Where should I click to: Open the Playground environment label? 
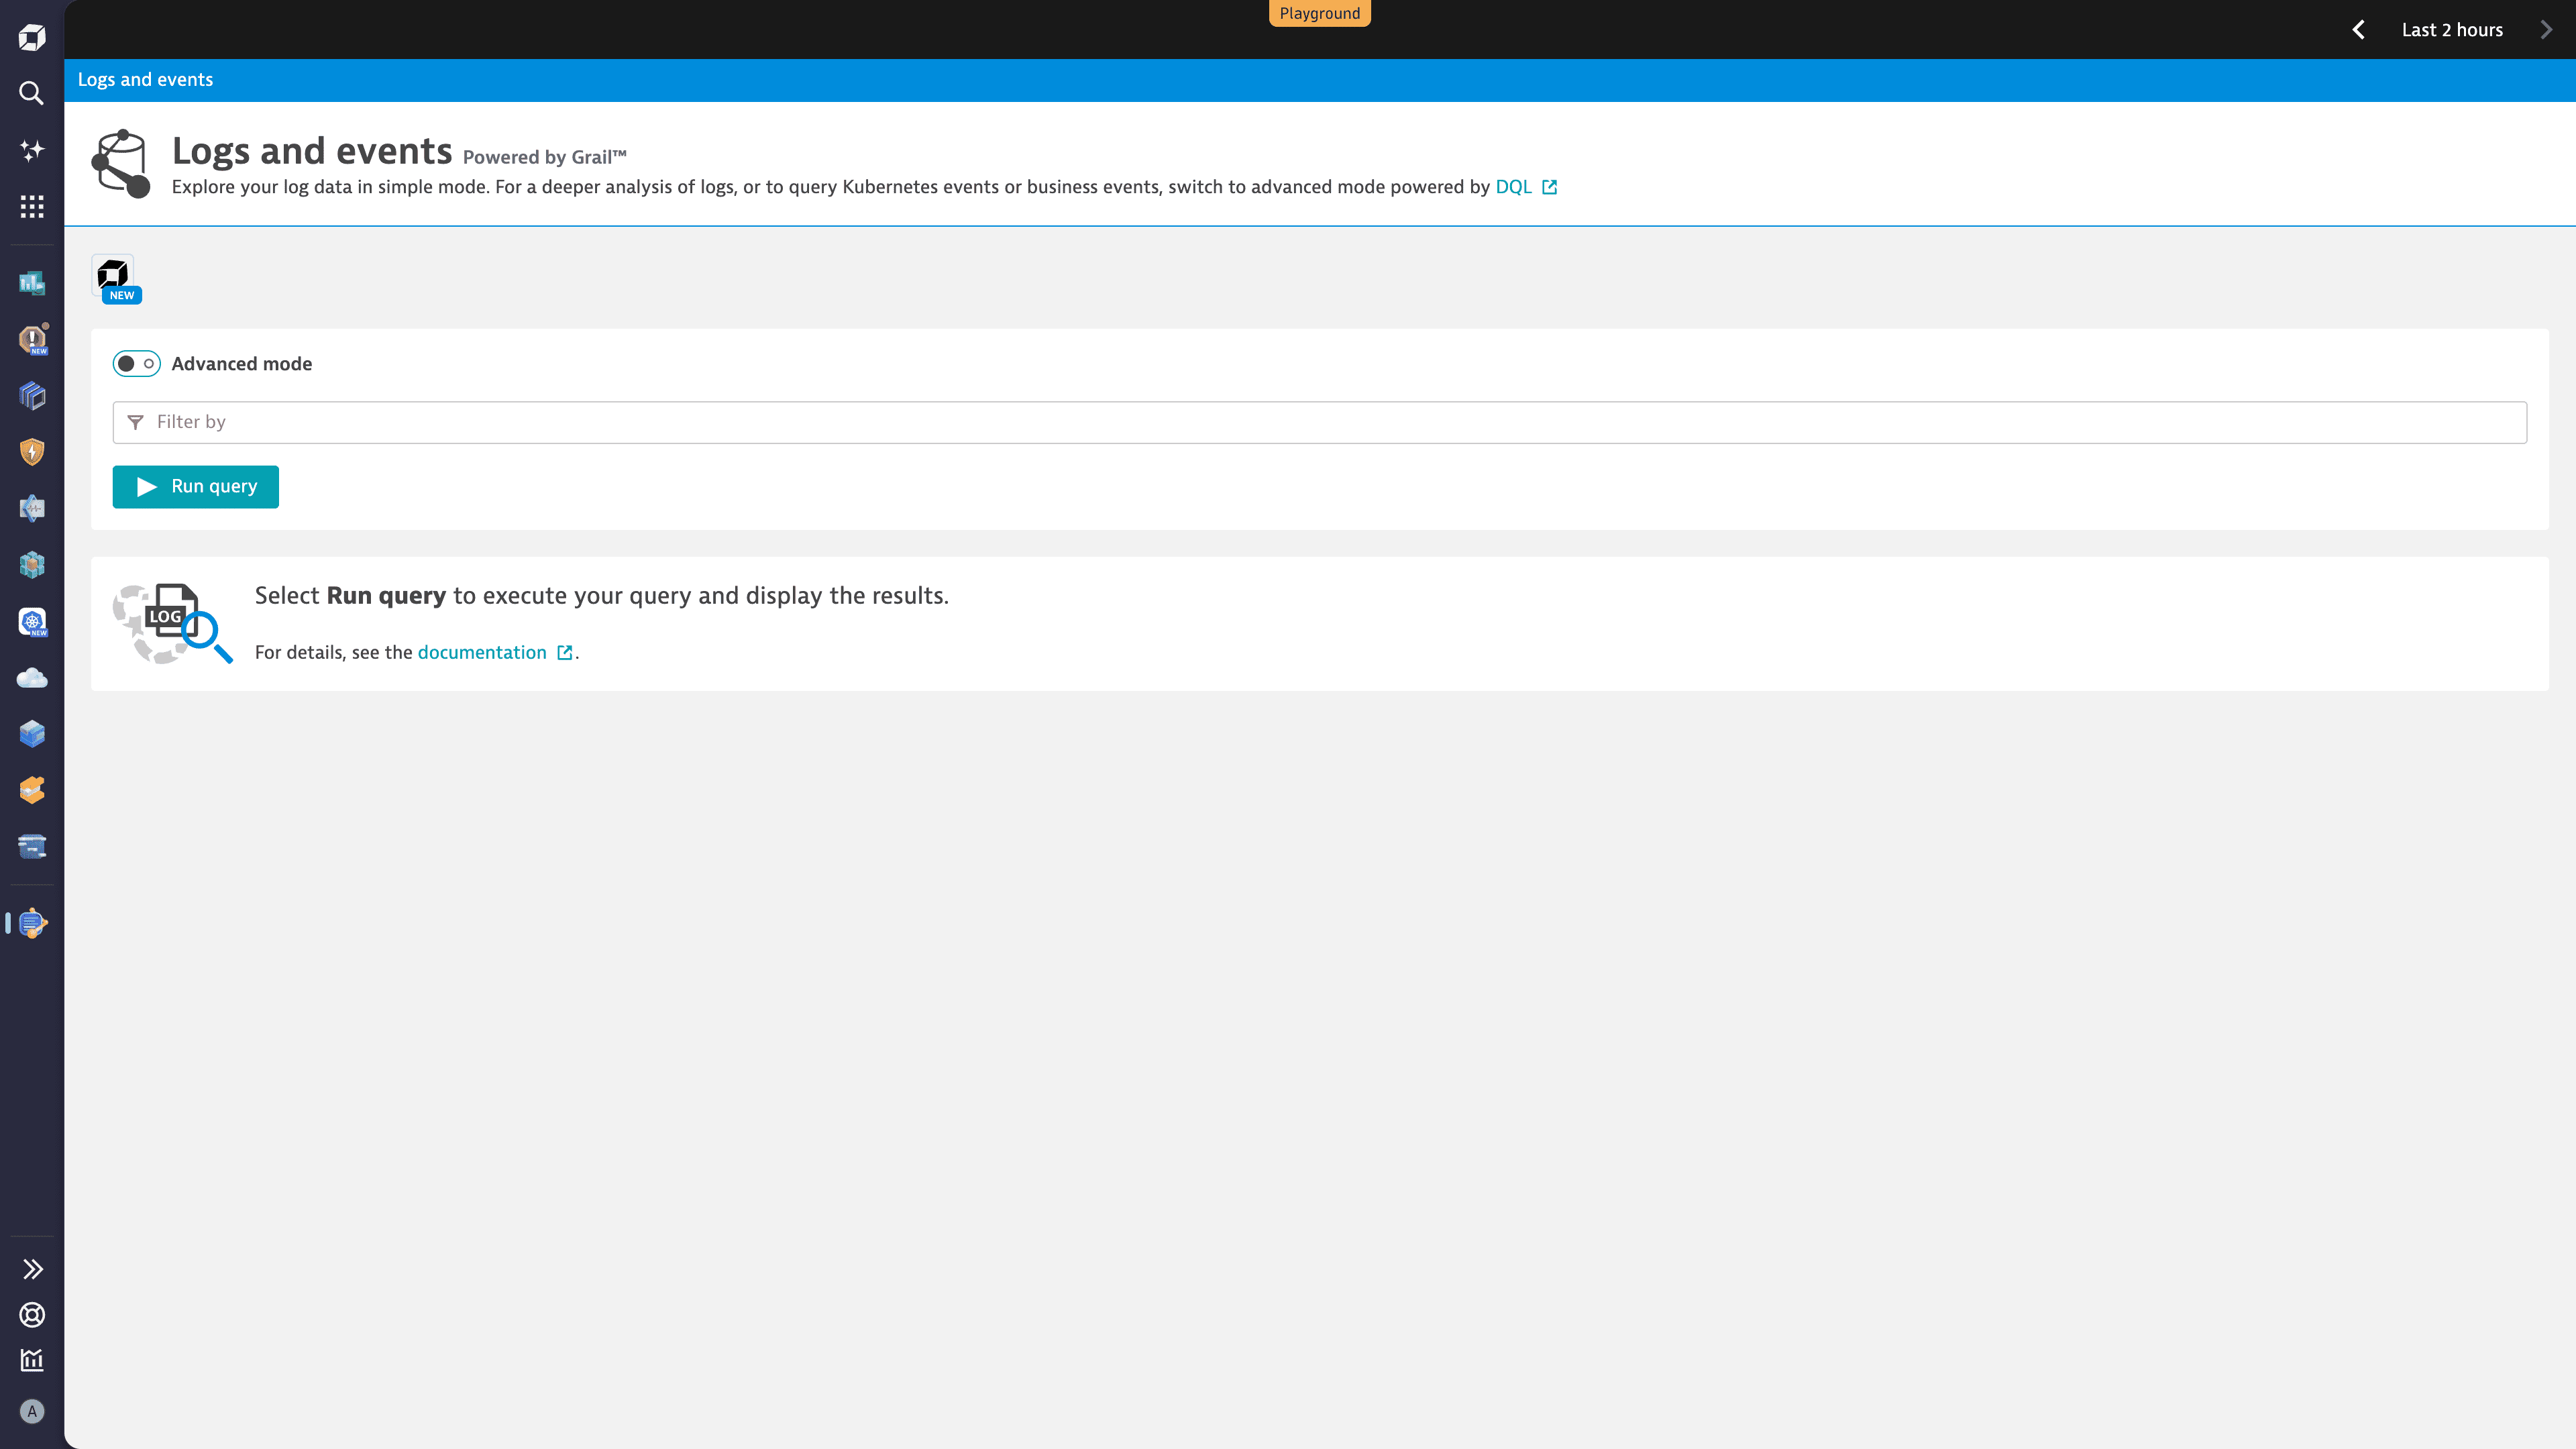click(x=1319, y=13)
